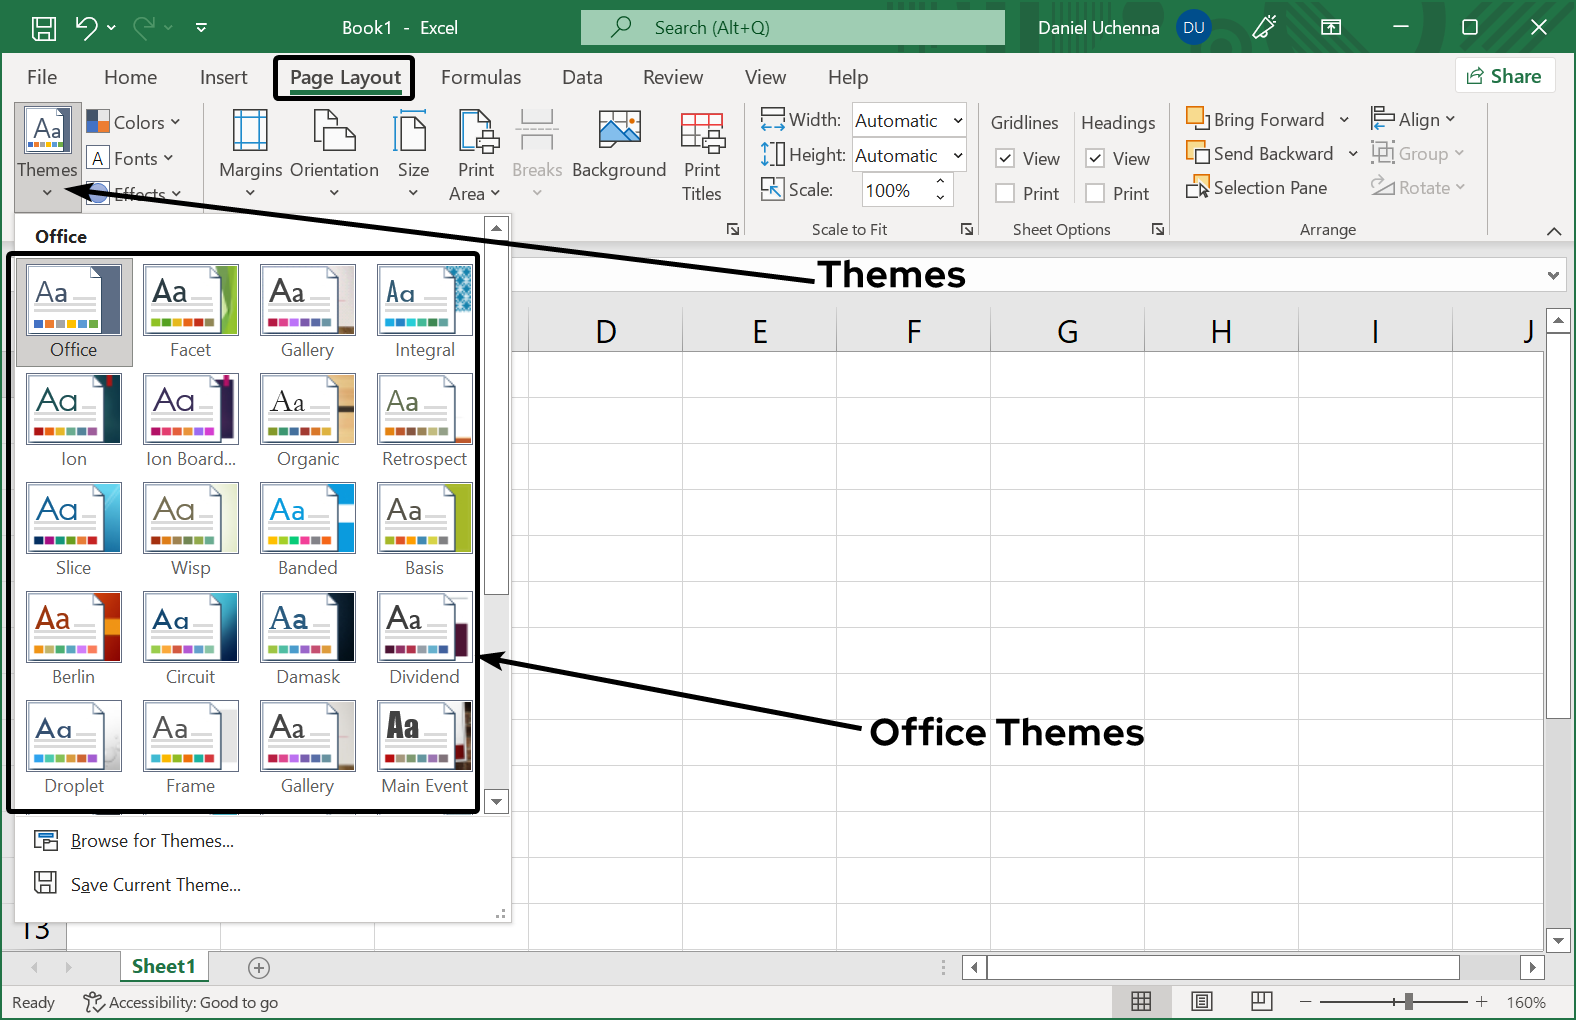The height and width of the screenshot is (1020, 1576).
Task: Expand the formula bar
Action: (1553, 275)
